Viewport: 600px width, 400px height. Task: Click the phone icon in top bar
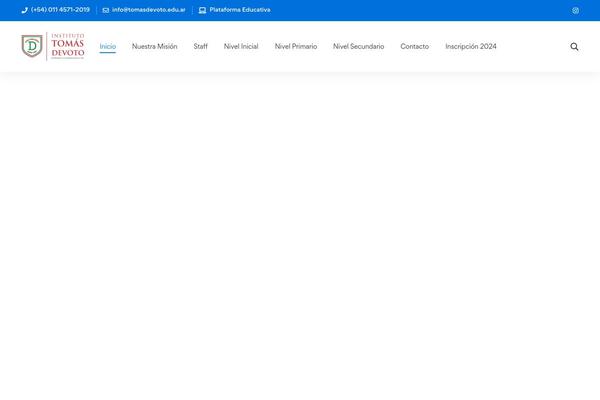tap(25, 10)
